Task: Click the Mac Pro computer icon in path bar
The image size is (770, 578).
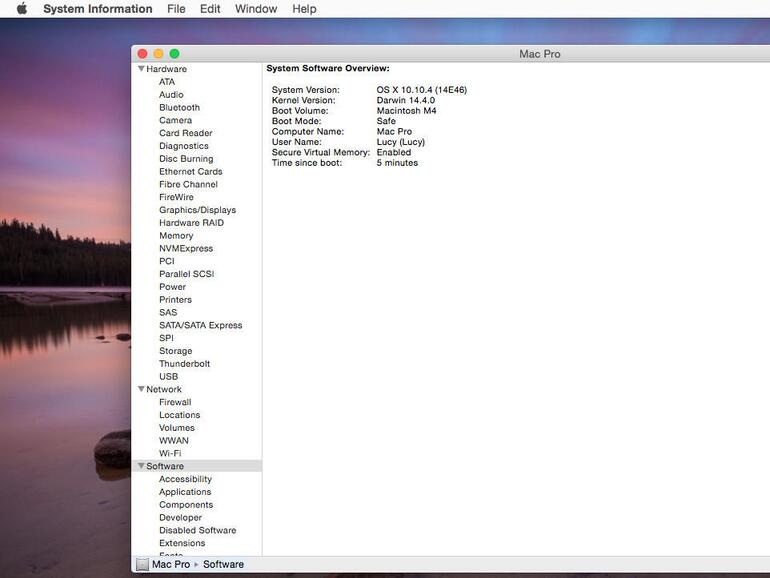Action: point(142,564)
